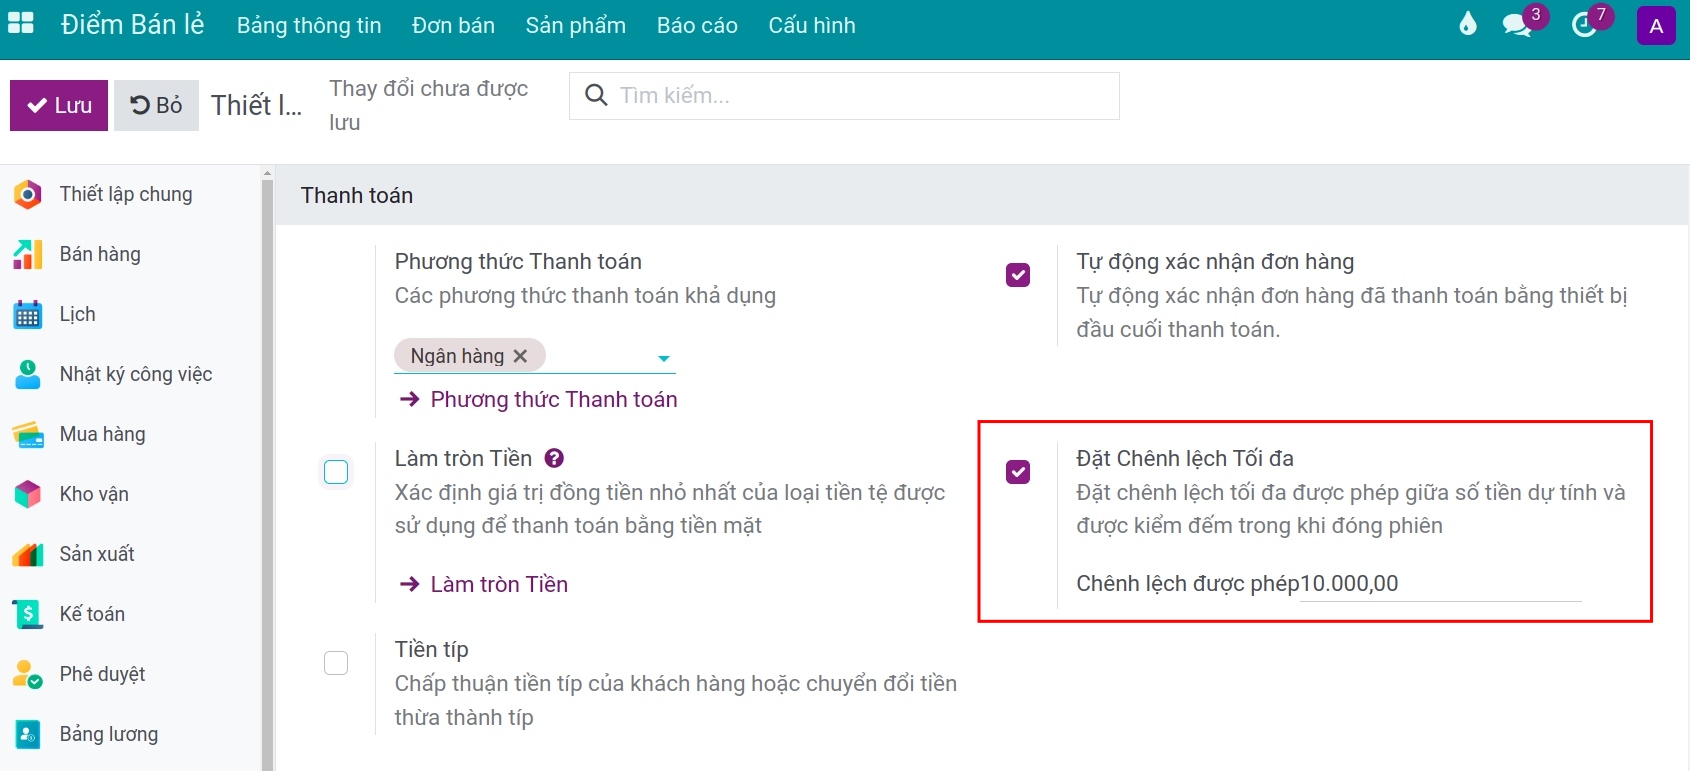
Task: Select Kho vận in the sidebar
Action: click(94, 494)
